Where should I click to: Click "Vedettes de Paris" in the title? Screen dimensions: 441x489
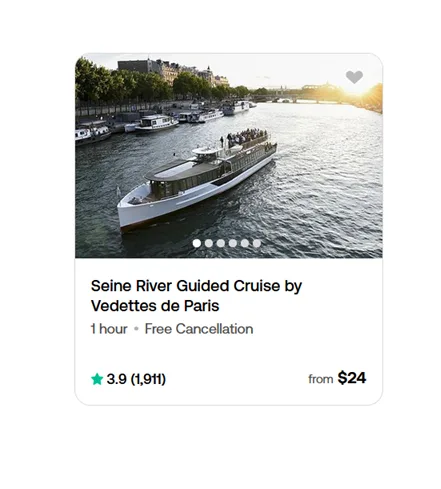pos(155,306)
